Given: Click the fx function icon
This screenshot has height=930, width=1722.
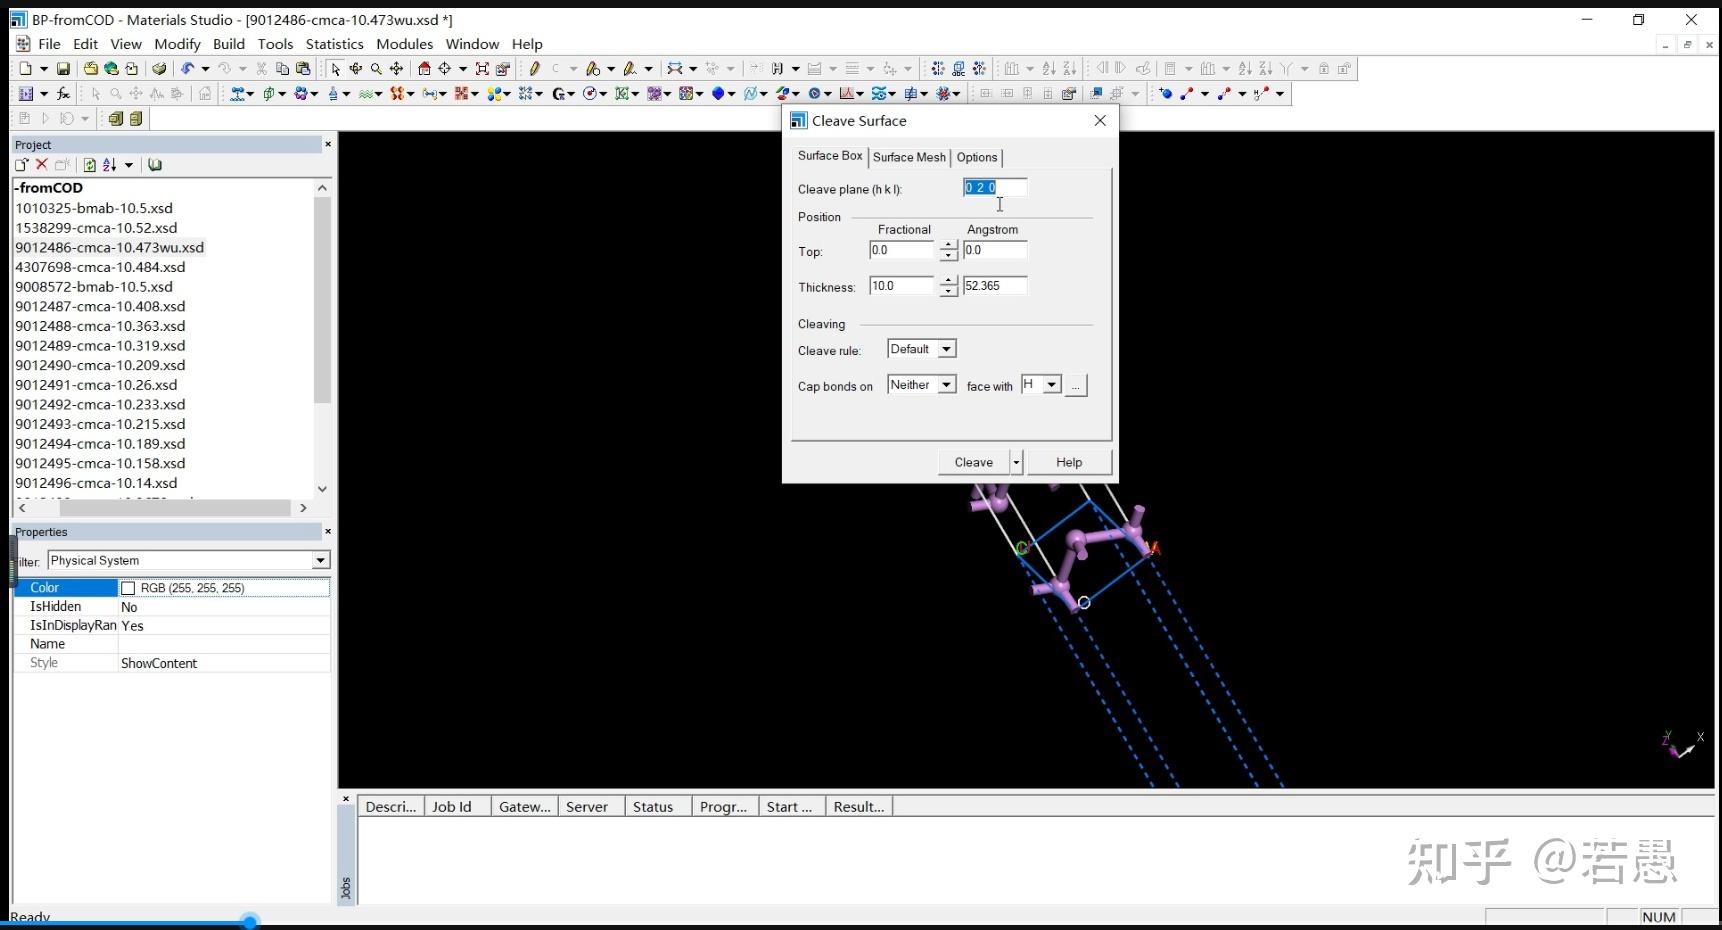Looking at the screenshot, I should (63, 94).
